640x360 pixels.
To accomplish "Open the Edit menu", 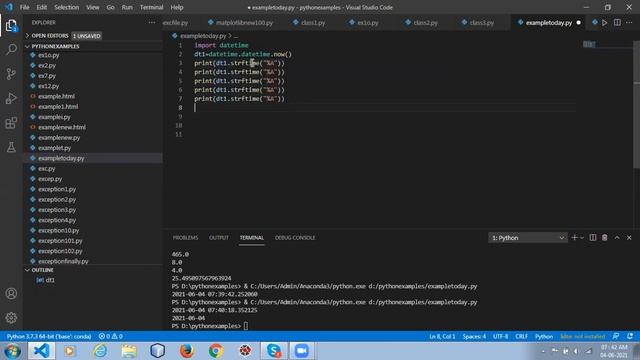I will [42, 7].
